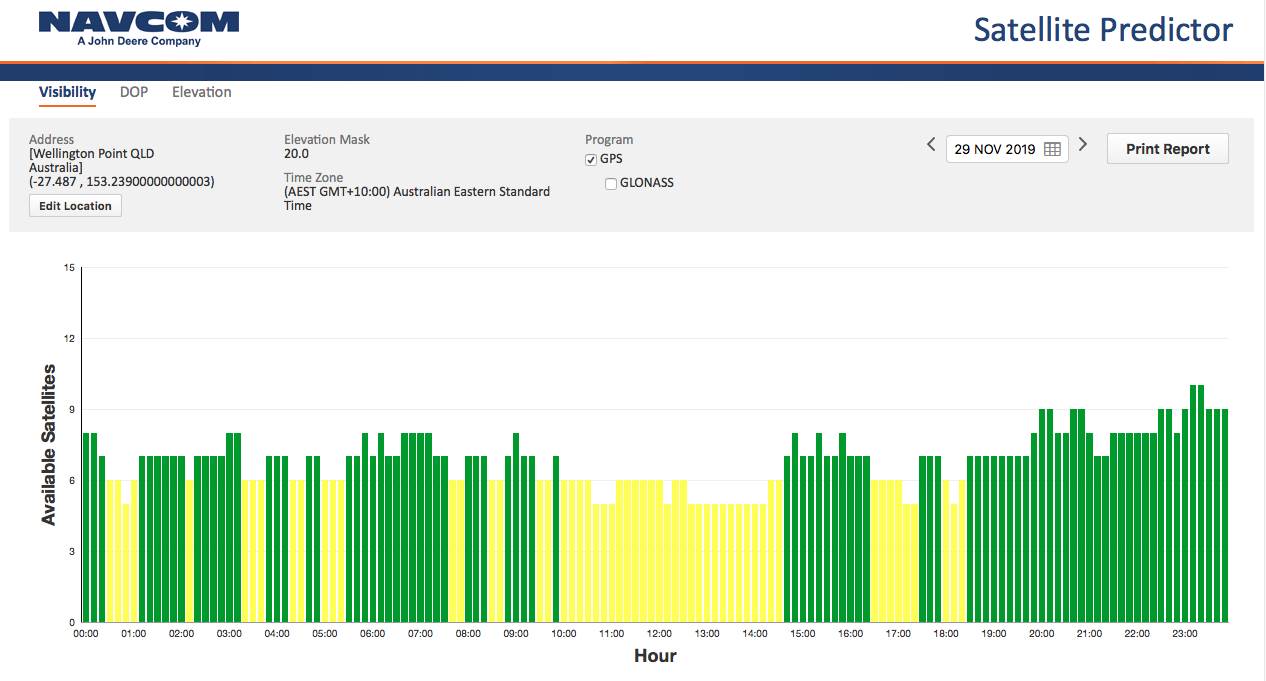Click the Available Satellites axis title
The image size is (1266, 681).
click(48, 445)
